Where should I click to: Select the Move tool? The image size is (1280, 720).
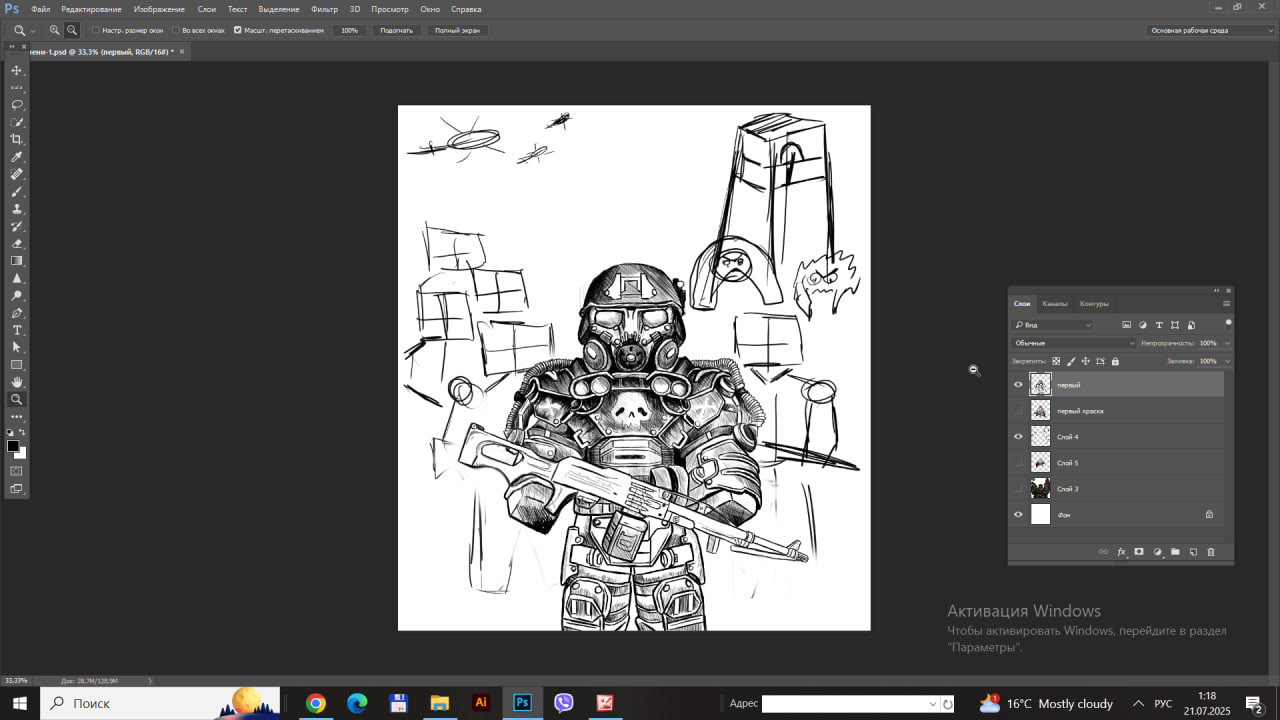point(16,70)
